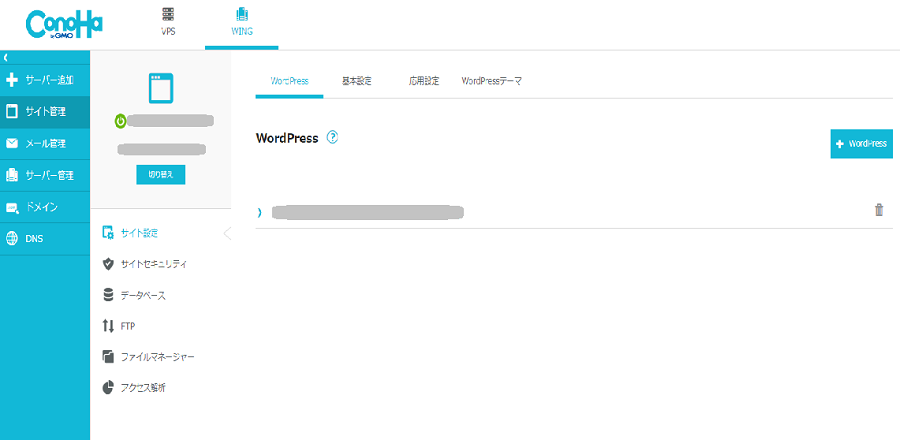
Task: Click the green power status icon
Action: (120, 120)
